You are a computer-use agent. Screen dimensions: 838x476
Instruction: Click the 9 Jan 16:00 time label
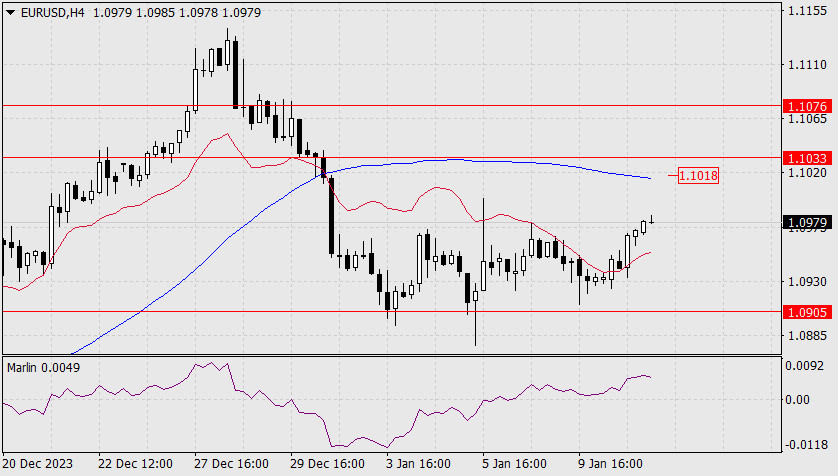pos(610,463)
